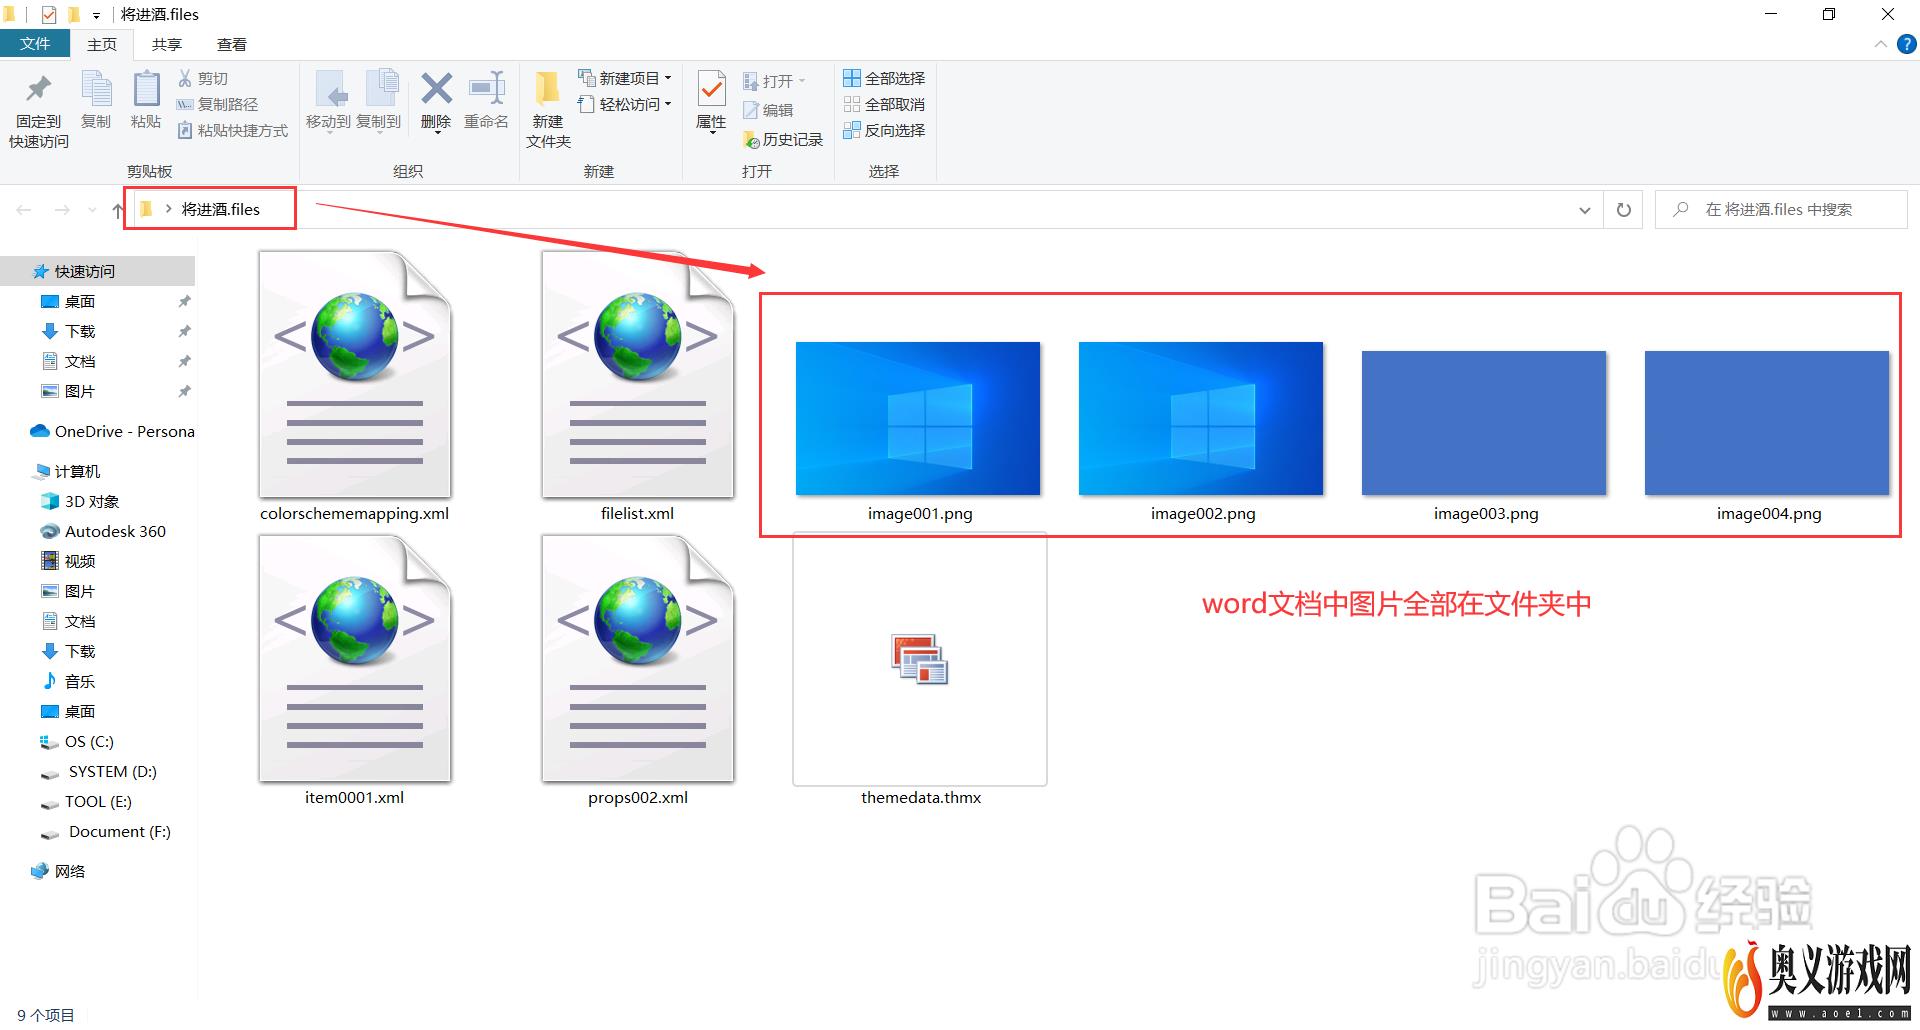The image size is (1920, 1030).
Task: Rename the selected file
Action: click(487, 100)
